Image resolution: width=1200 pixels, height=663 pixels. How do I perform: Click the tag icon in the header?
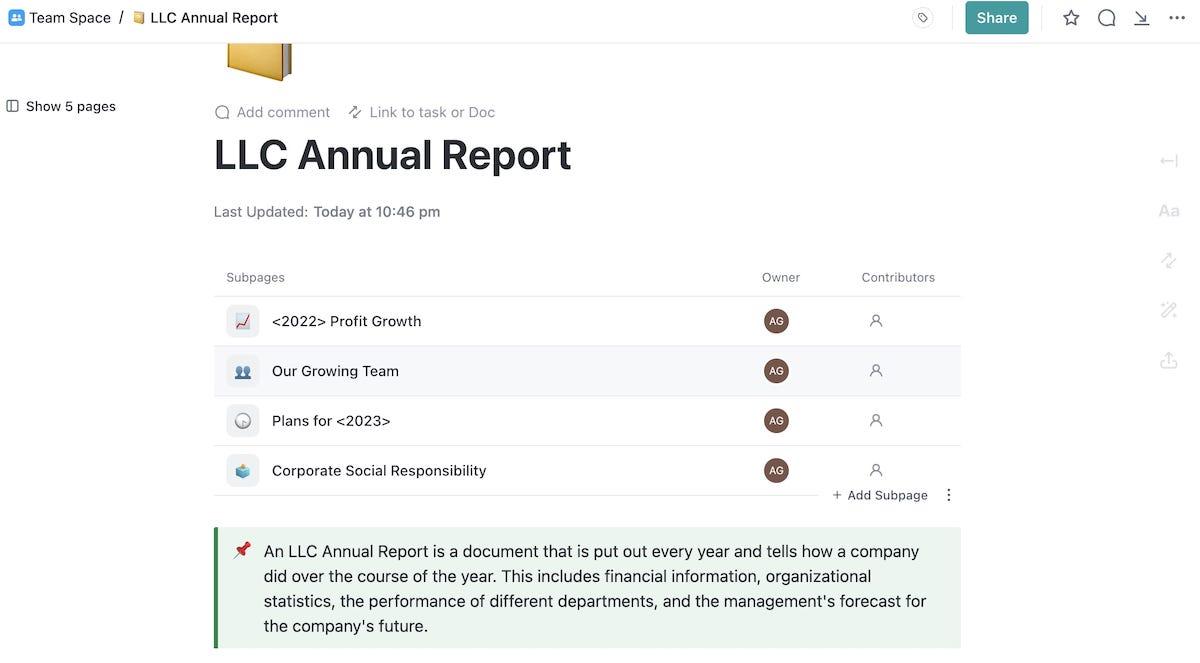pyautogui.click(x=922, y=18)
